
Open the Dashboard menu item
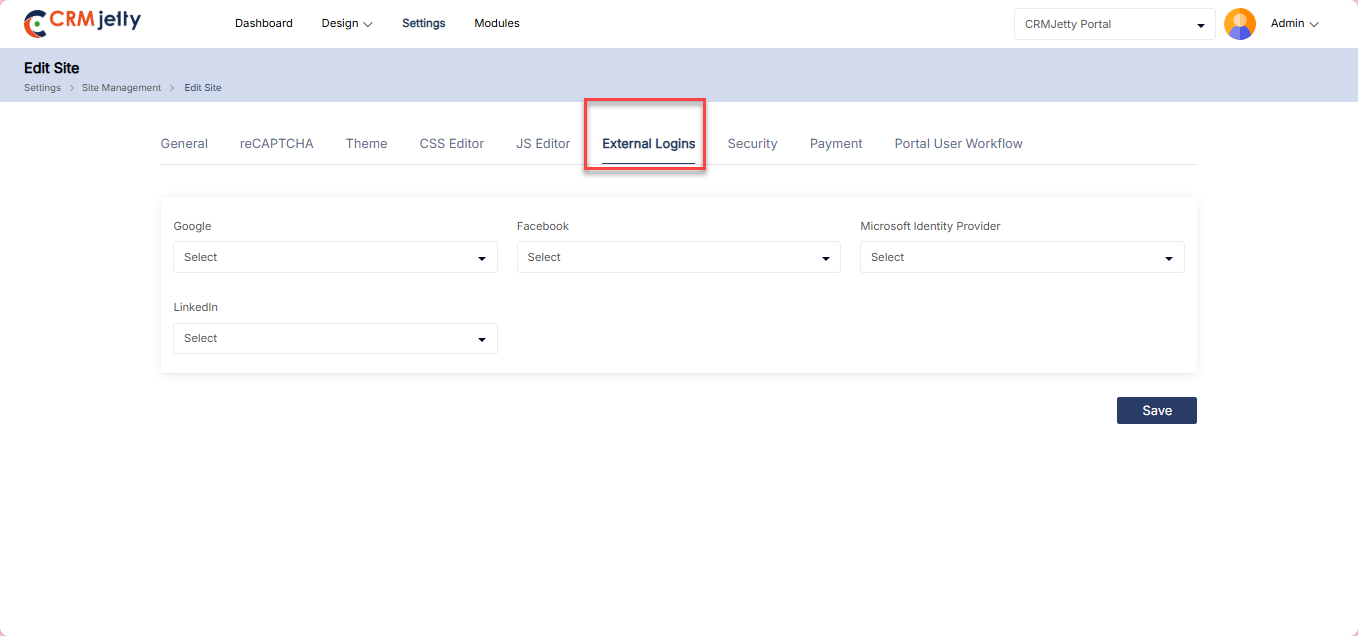point(264,23)
